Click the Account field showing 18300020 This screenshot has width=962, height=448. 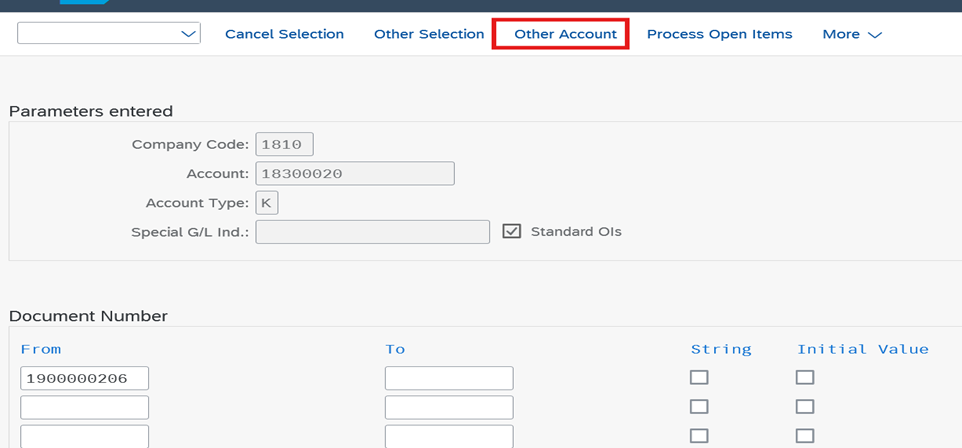(355, 174)
